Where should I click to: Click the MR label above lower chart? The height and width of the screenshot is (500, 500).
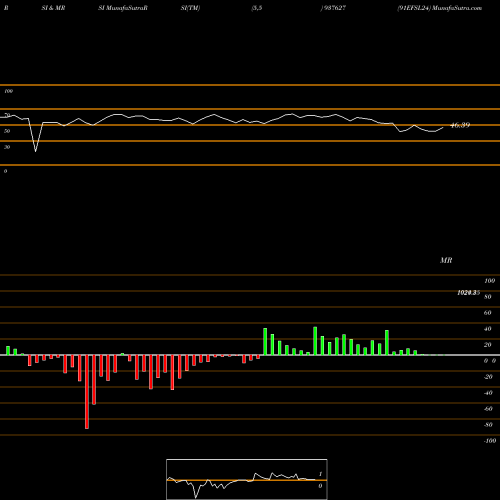click(x=446, y=260)
